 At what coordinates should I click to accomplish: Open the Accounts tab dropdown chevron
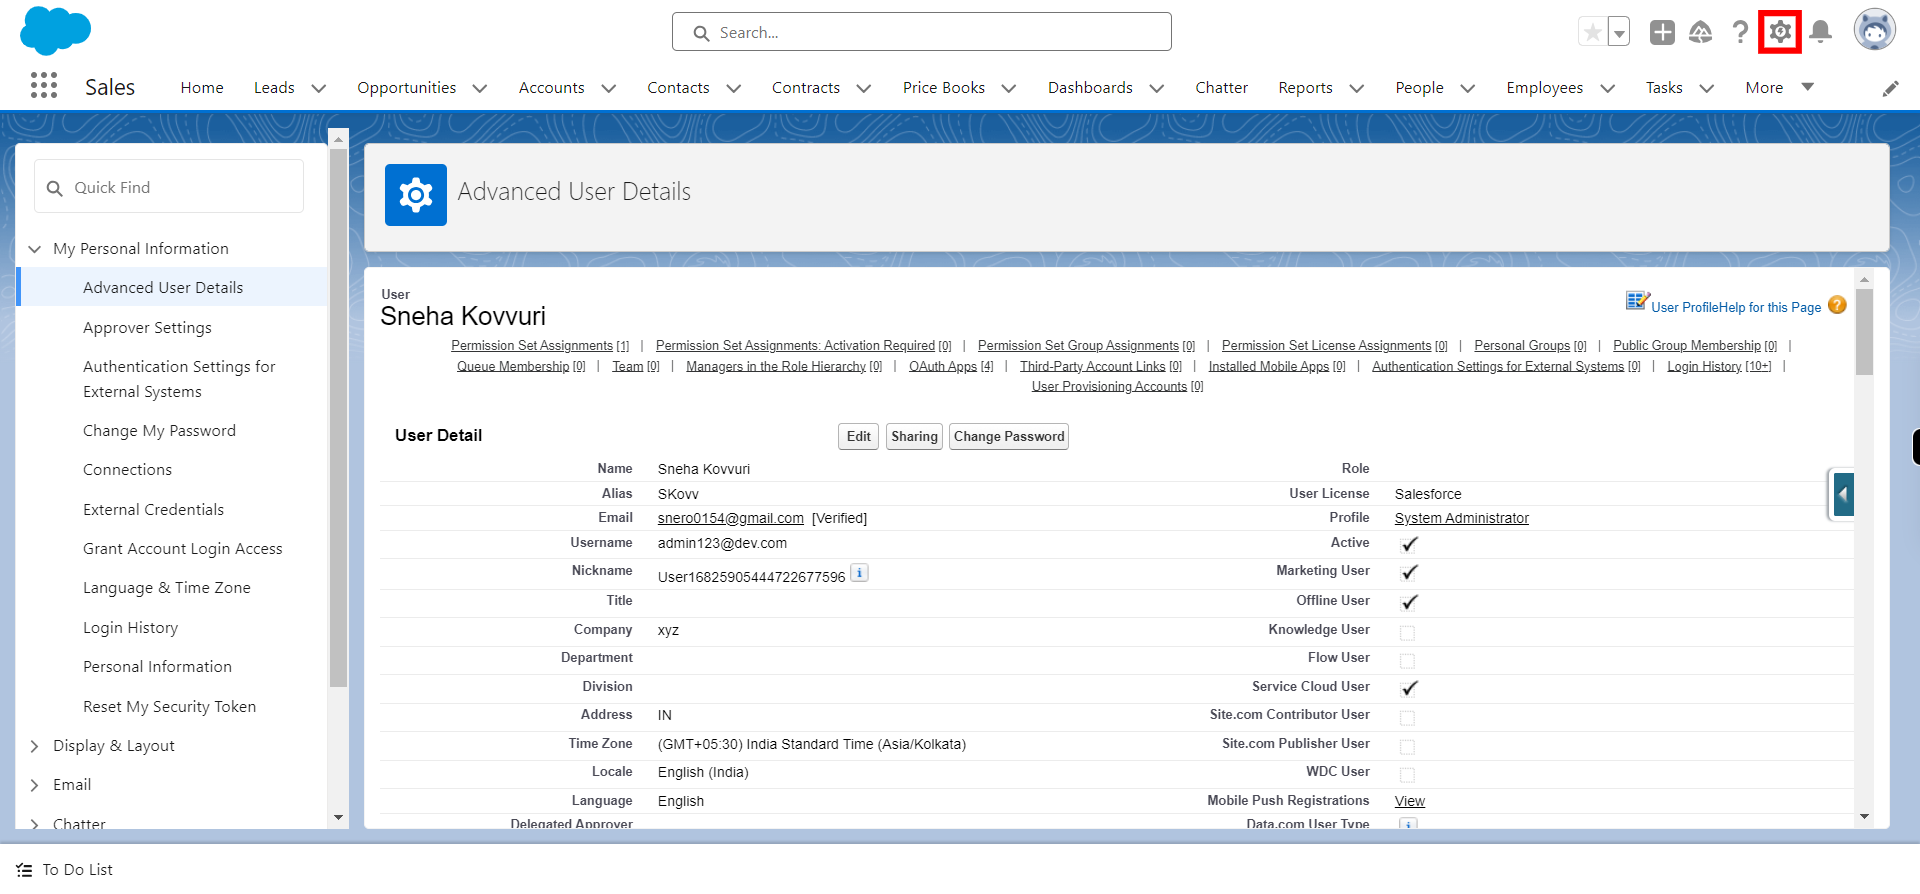[x=608, y=88]
